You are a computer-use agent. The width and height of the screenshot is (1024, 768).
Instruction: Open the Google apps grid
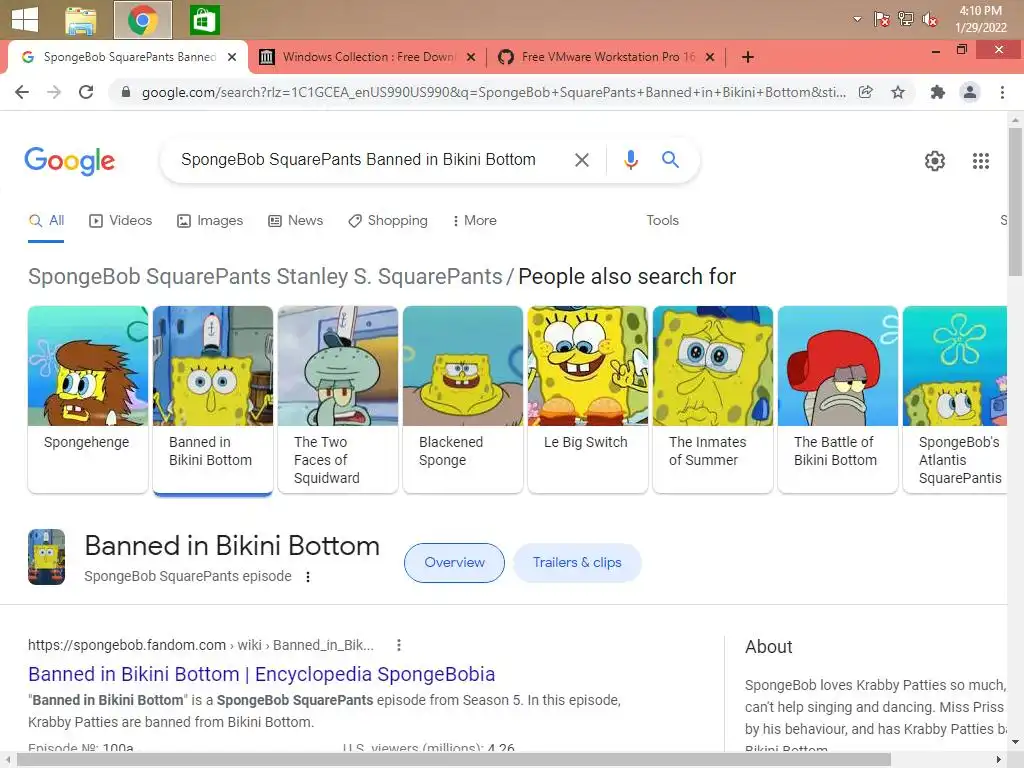(x=980, y=161)
